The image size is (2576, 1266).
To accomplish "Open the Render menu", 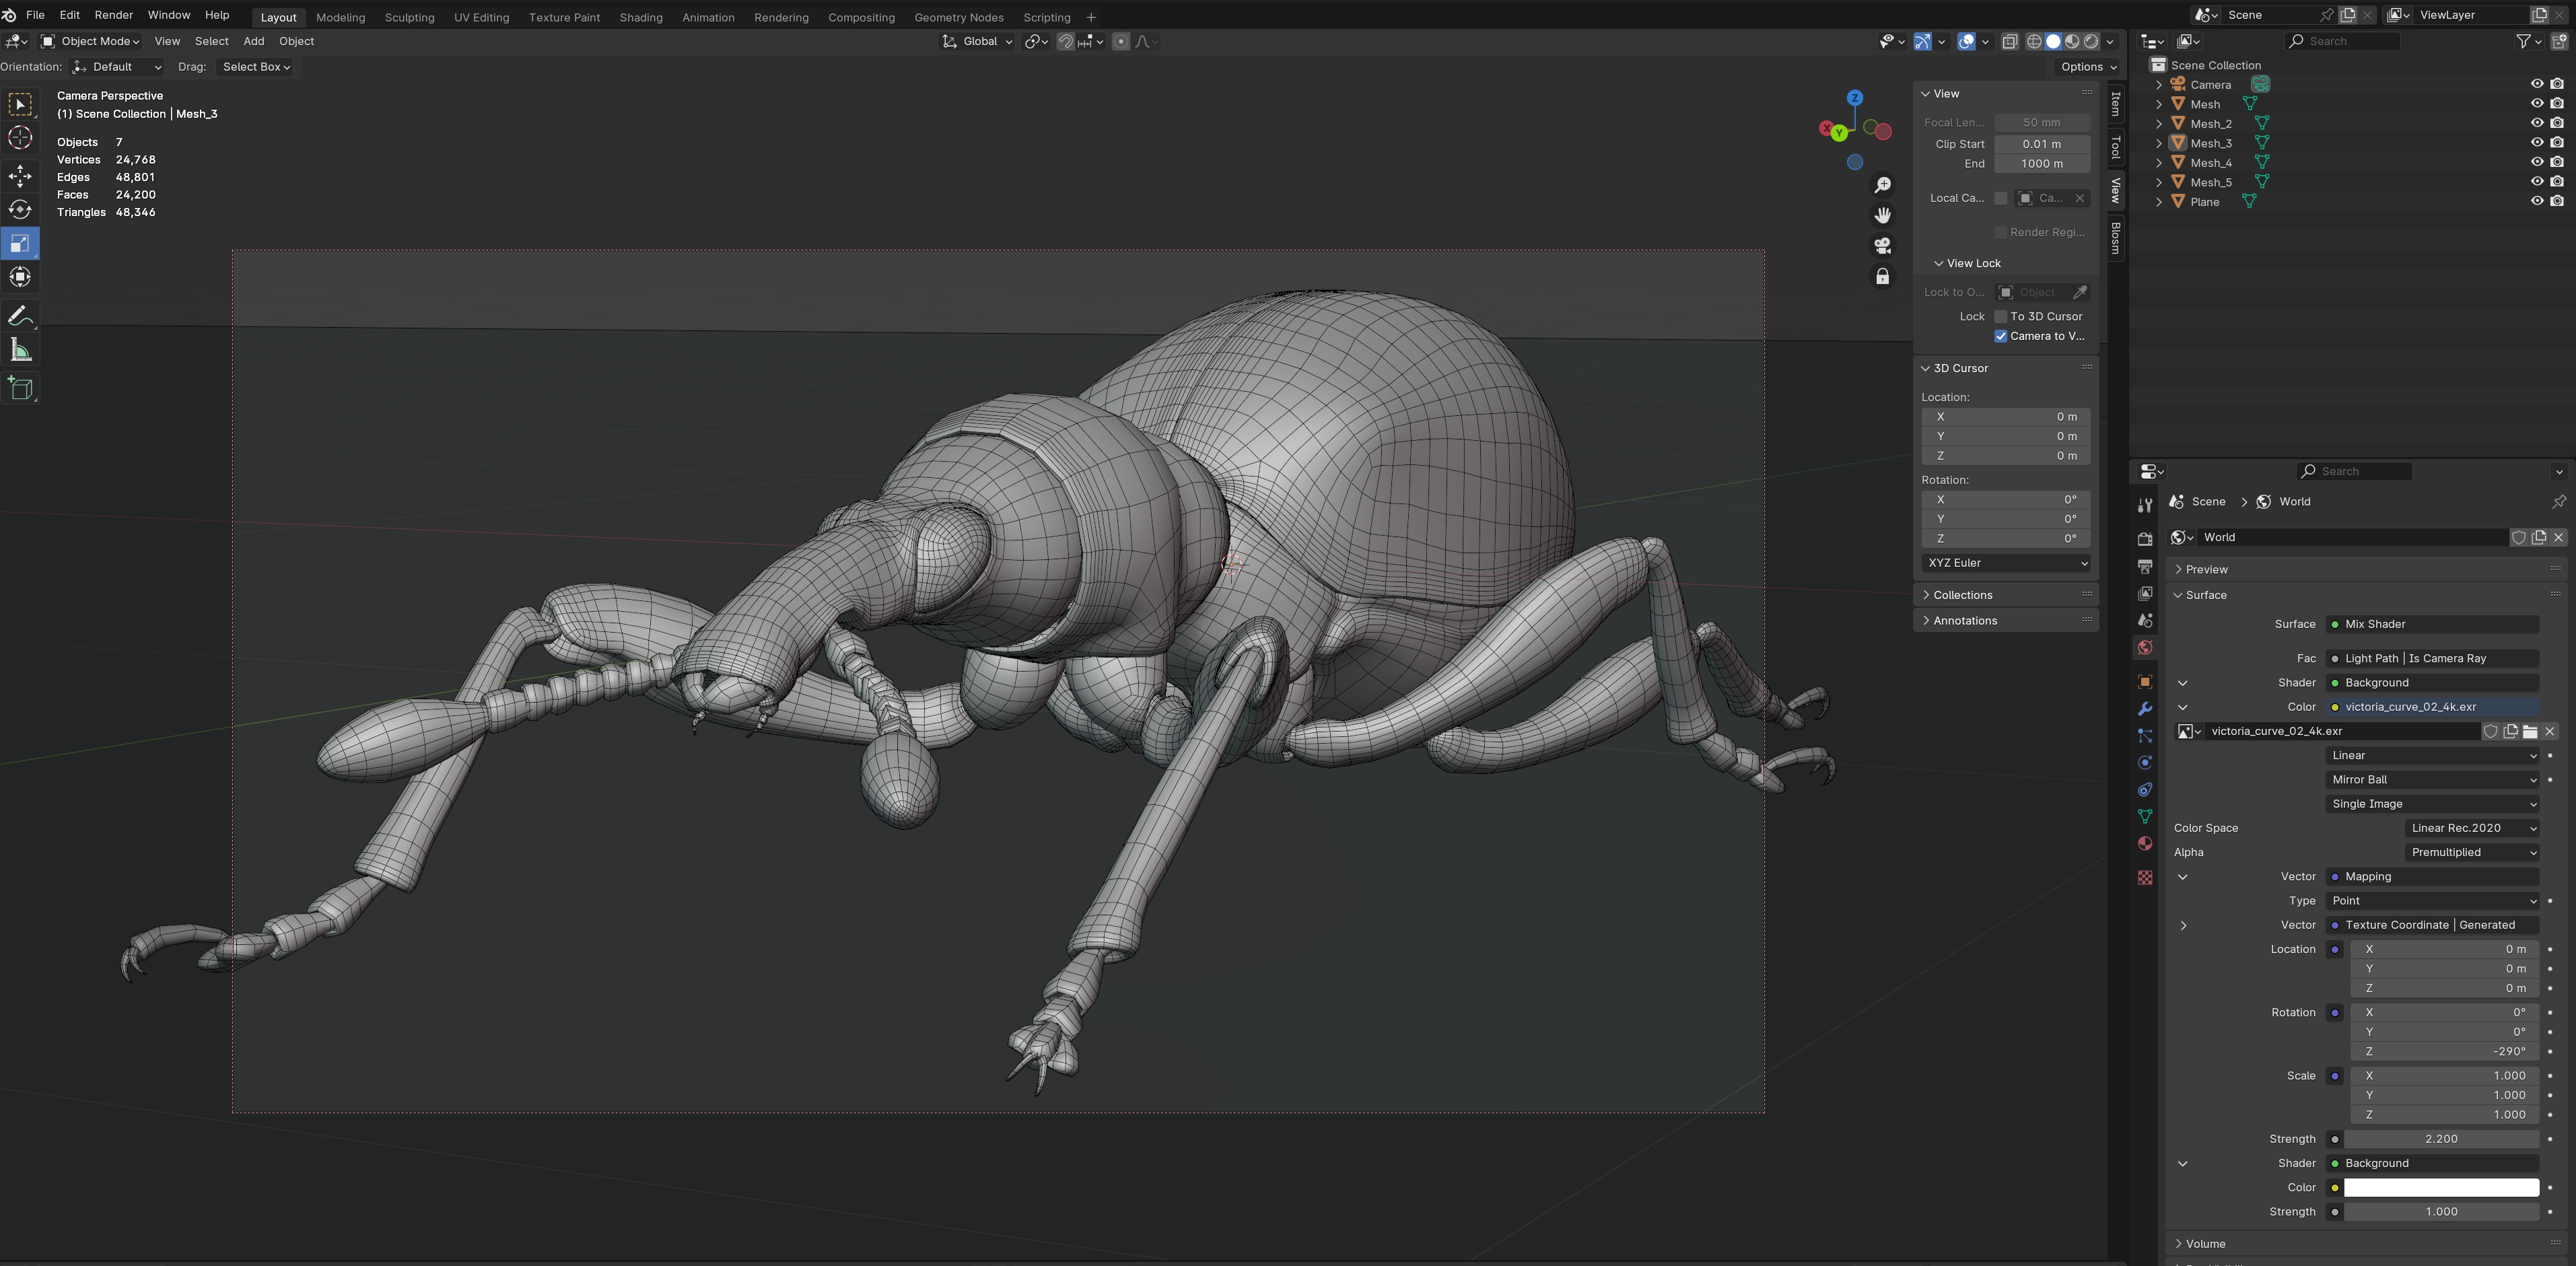I will [x=113, y=15].
